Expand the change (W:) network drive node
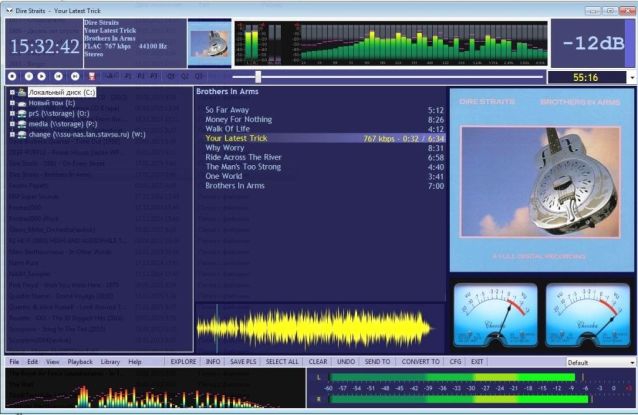638x415 pixels. click(x=12, y=135)
